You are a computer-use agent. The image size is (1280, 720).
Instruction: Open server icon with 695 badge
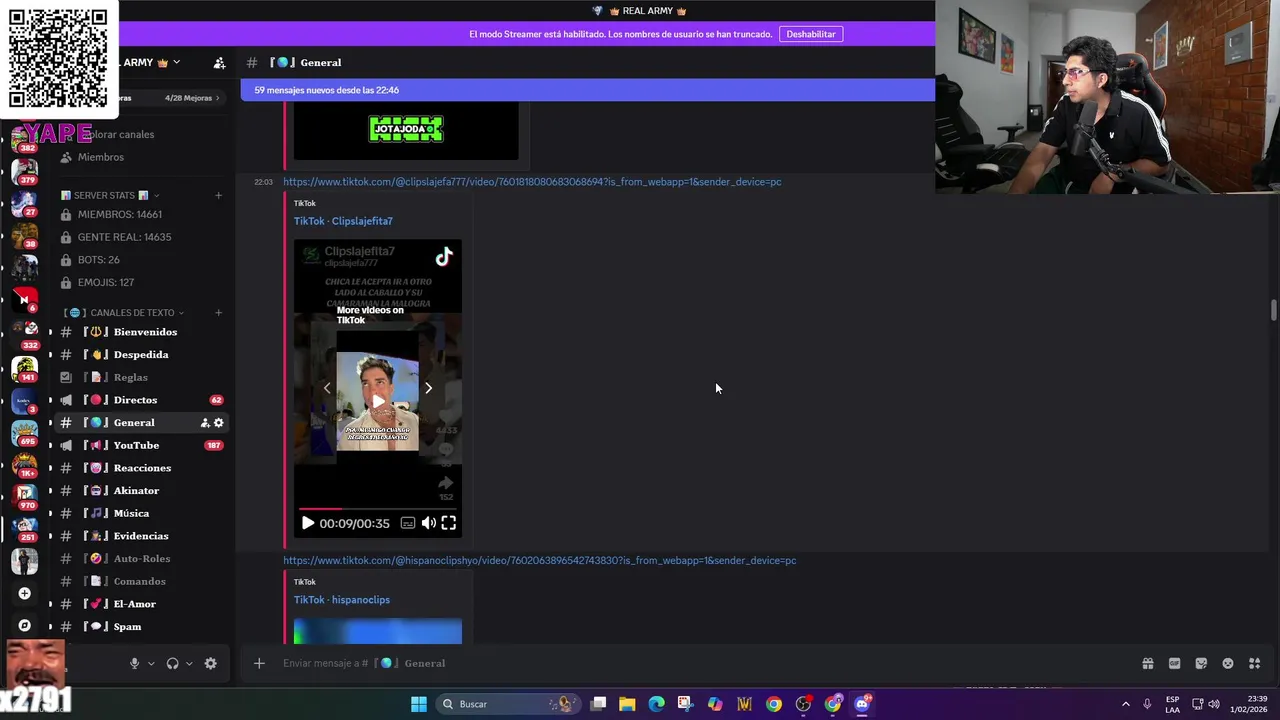pyautogui.click(x=25, y=433)
